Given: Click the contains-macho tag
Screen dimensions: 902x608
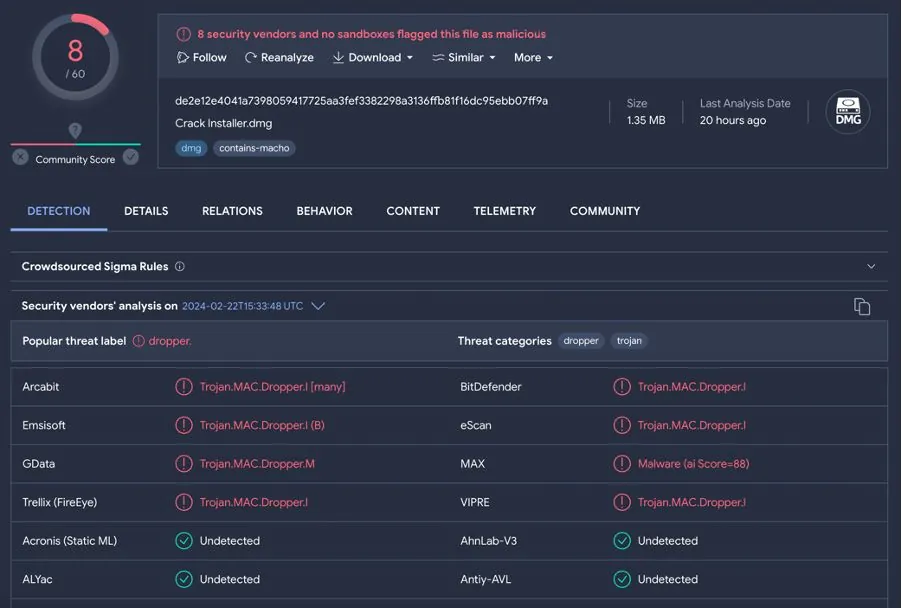Looking at the screenshot, I should click(254, 148).
